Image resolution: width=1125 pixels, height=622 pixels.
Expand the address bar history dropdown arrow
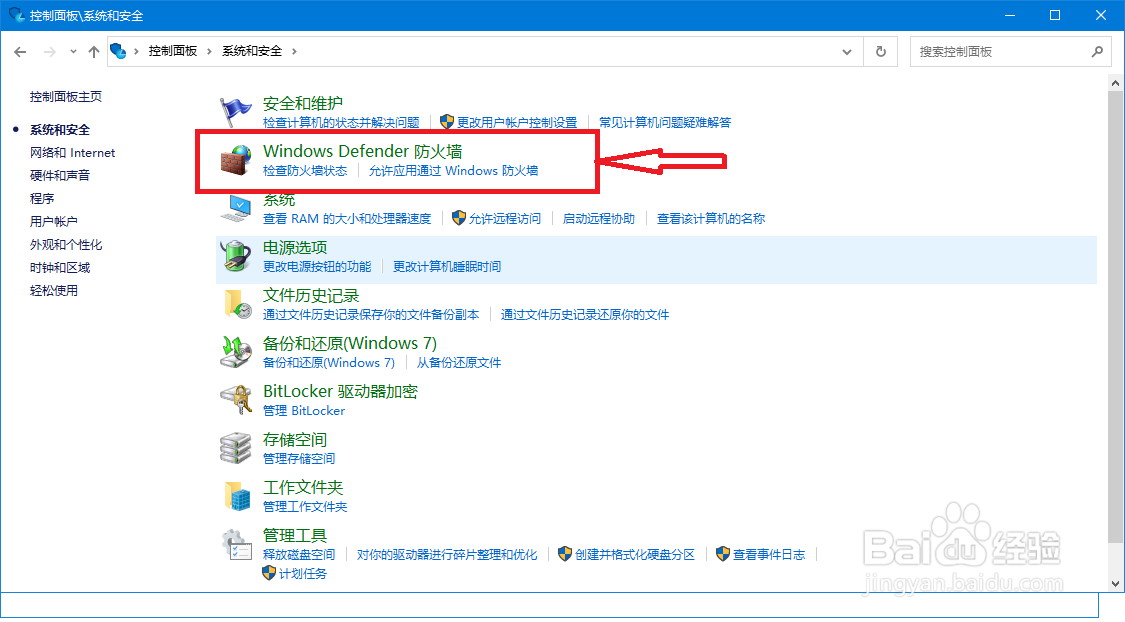pos(846,51)
